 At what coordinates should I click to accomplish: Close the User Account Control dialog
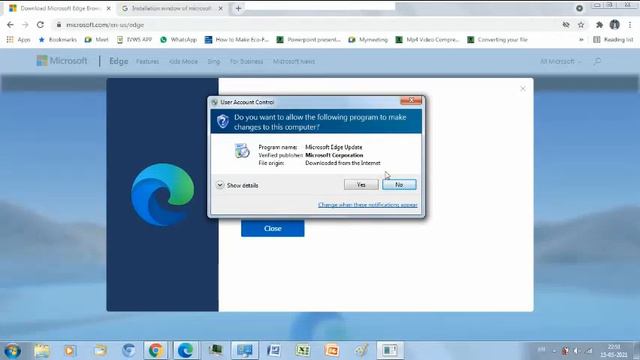(x=411, y=100)
